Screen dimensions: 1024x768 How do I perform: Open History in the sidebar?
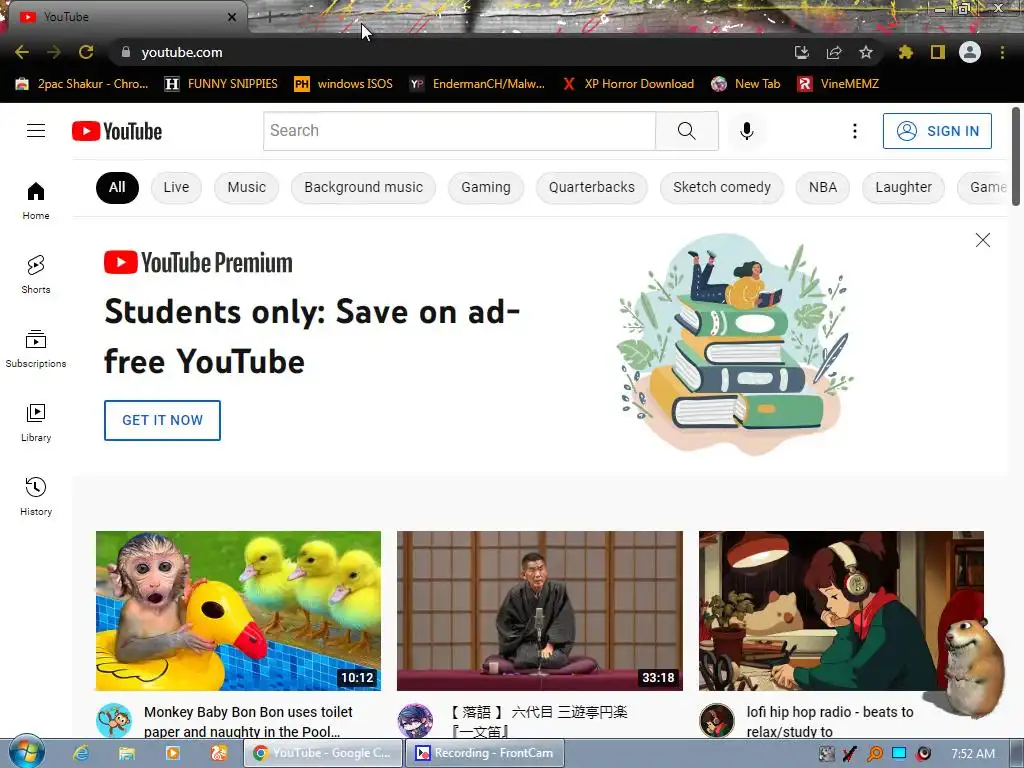click(x=36, y=496)
